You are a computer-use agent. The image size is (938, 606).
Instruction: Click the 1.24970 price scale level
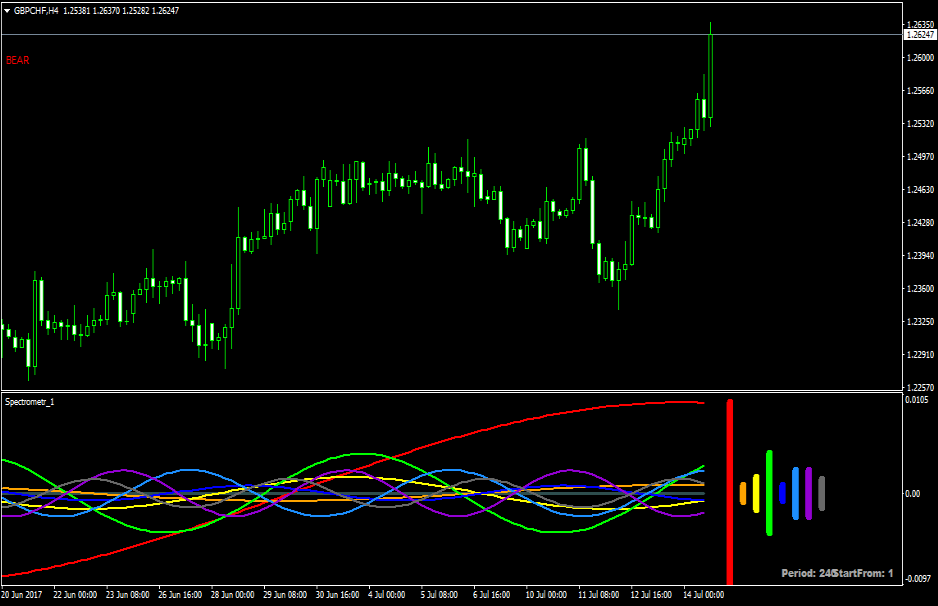click(x=919, y=157)
